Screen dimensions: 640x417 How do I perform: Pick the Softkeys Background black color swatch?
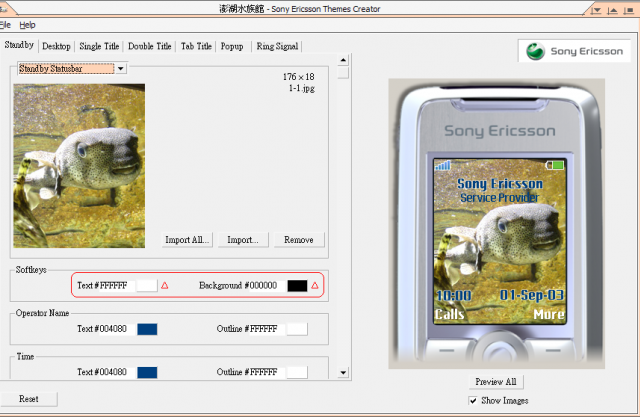297,286
